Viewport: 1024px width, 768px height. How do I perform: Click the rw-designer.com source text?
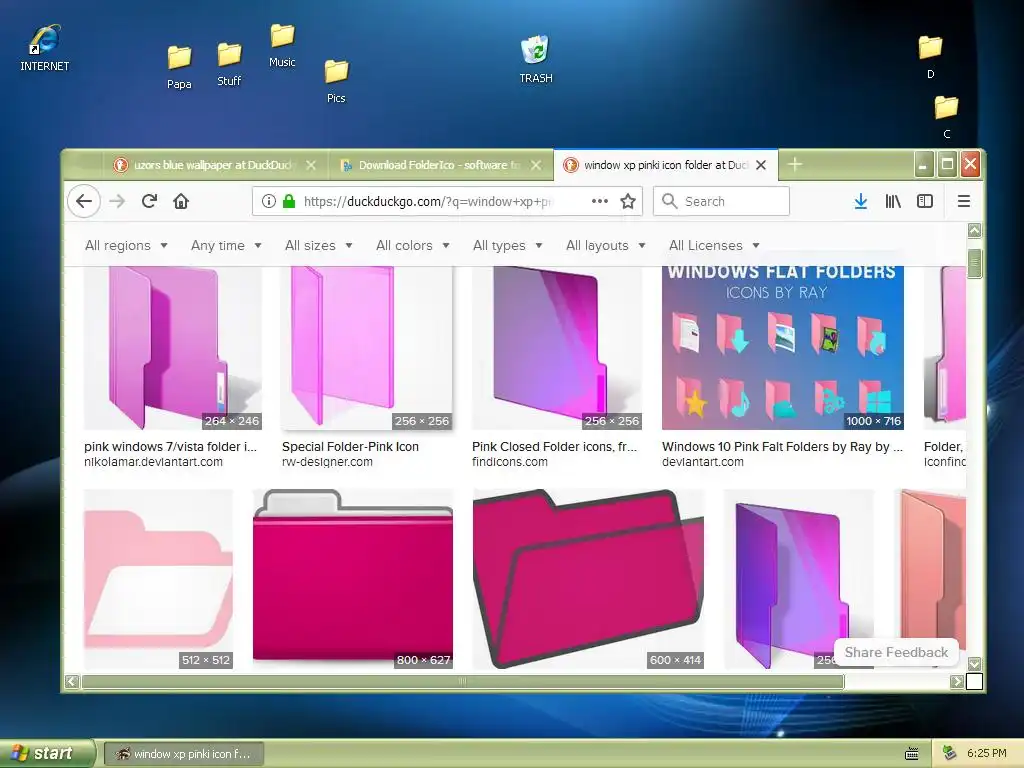tap(327, 462)
